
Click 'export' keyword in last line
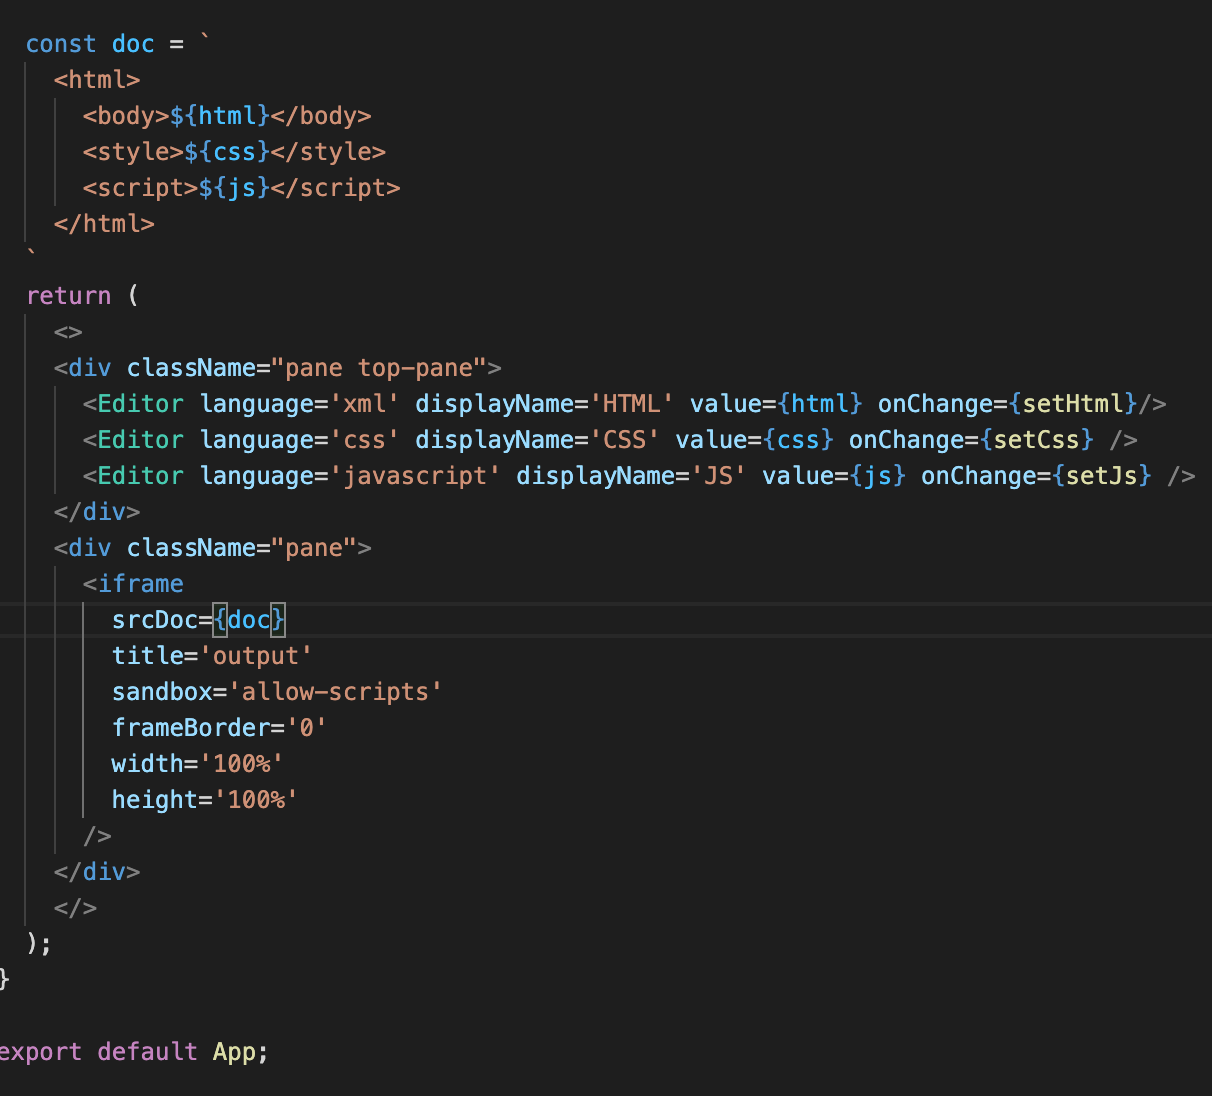pos(40,1052)
